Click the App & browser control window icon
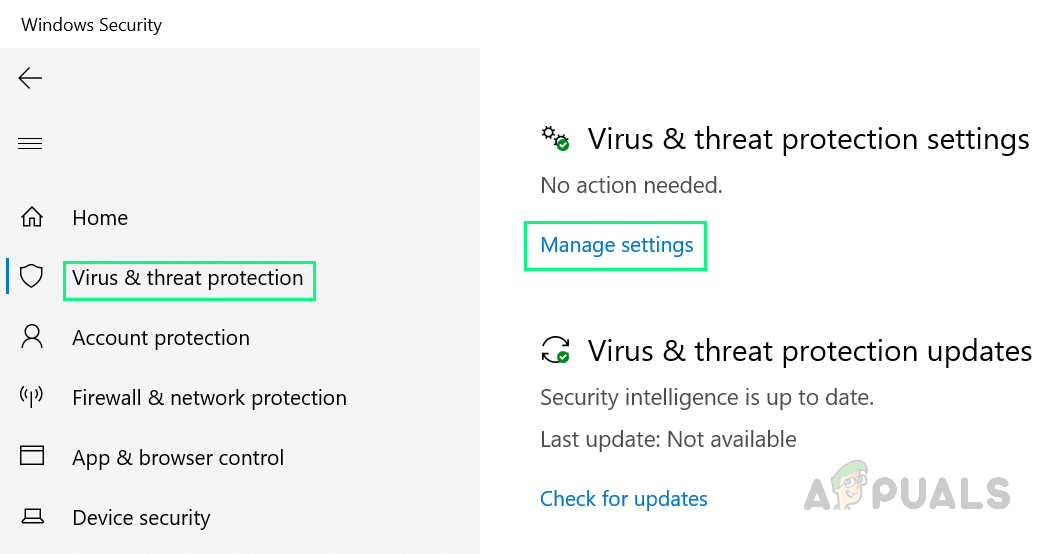This screenshot has width=1051, height=554. (32, 457)
